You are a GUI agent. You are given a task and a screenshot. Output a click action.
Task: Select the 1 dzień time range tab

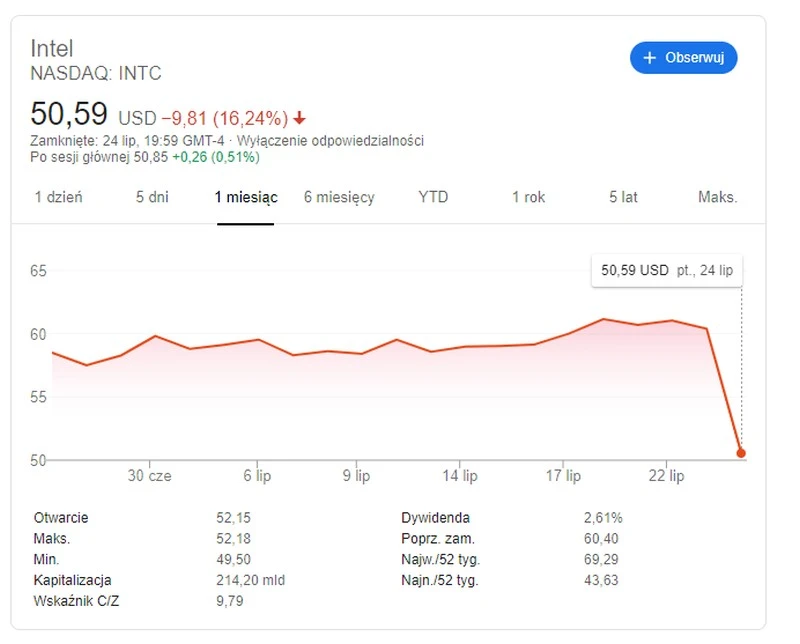click(x=59, y=197)
